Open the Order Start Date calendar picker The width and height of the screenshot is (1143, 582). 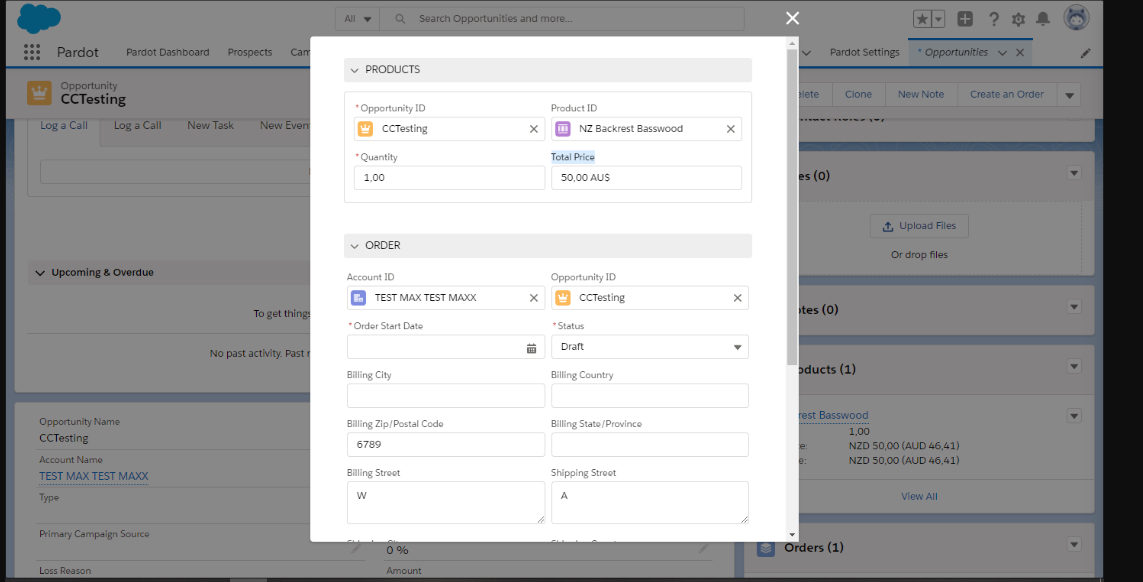531,348
